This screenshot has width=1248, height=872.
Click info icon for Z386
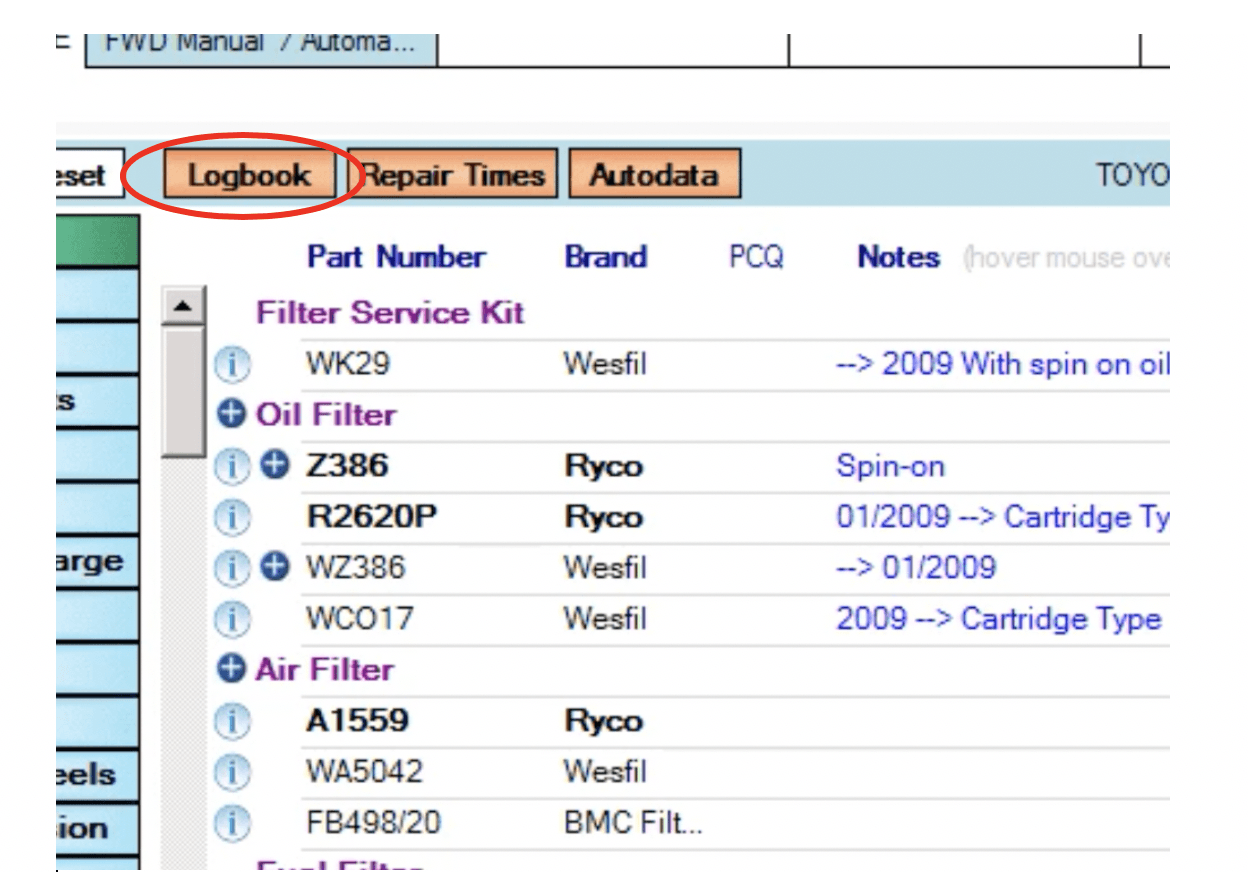tap(232, 467)
